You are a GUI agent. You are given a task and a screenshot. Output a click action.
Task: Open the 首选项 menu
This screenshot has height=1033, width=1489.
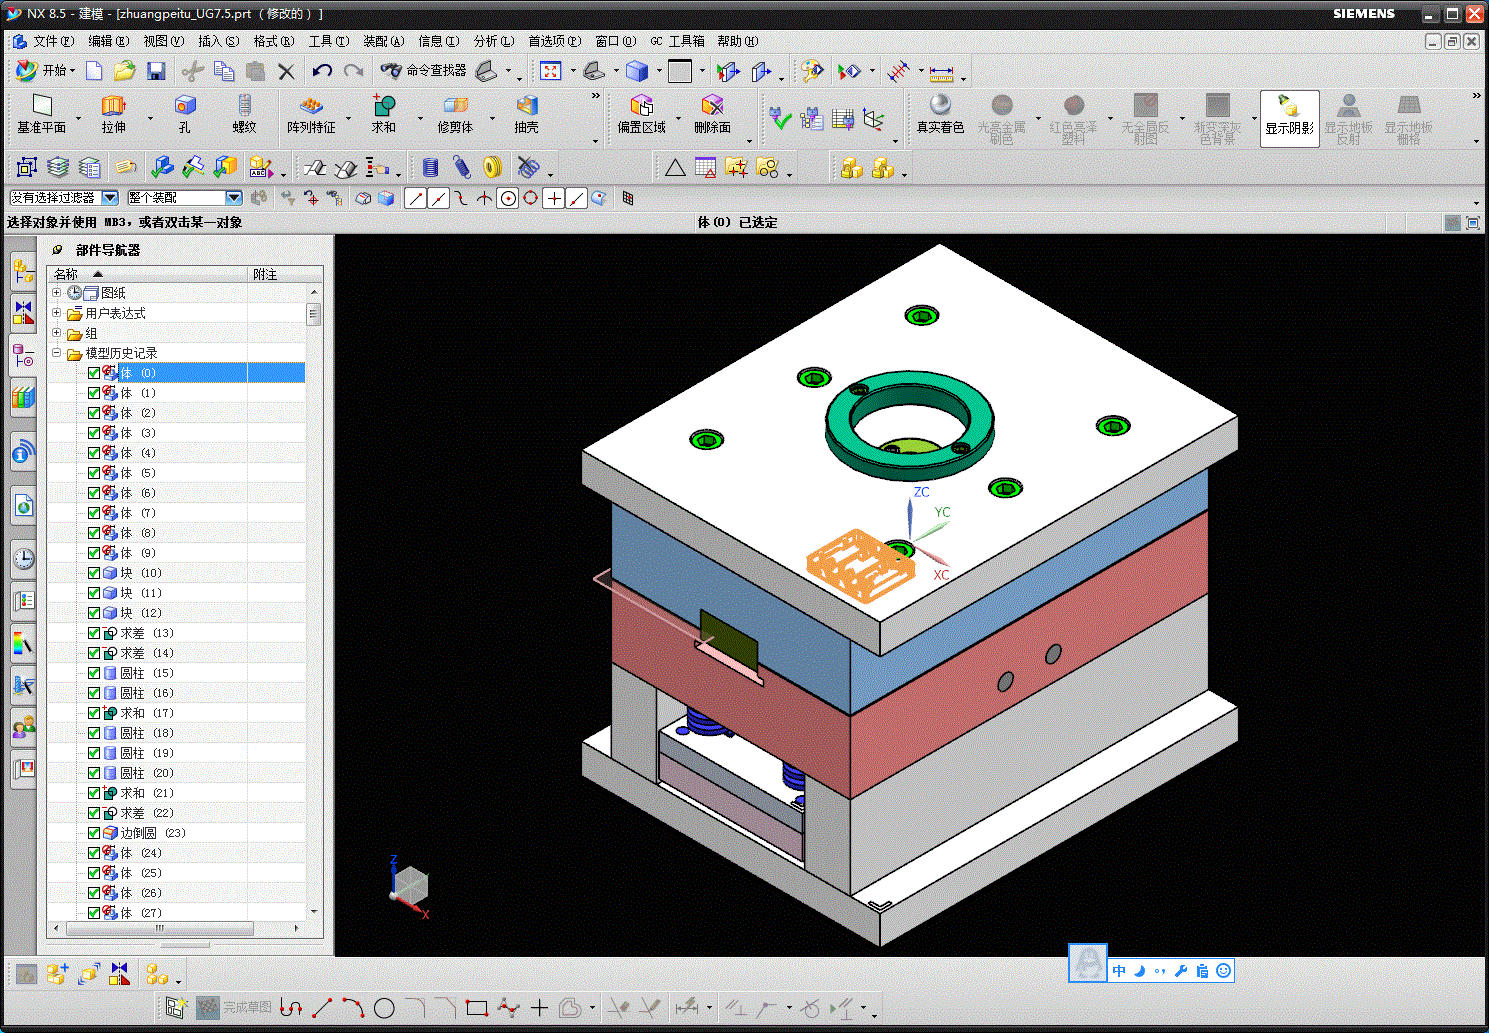pos(554,41)
